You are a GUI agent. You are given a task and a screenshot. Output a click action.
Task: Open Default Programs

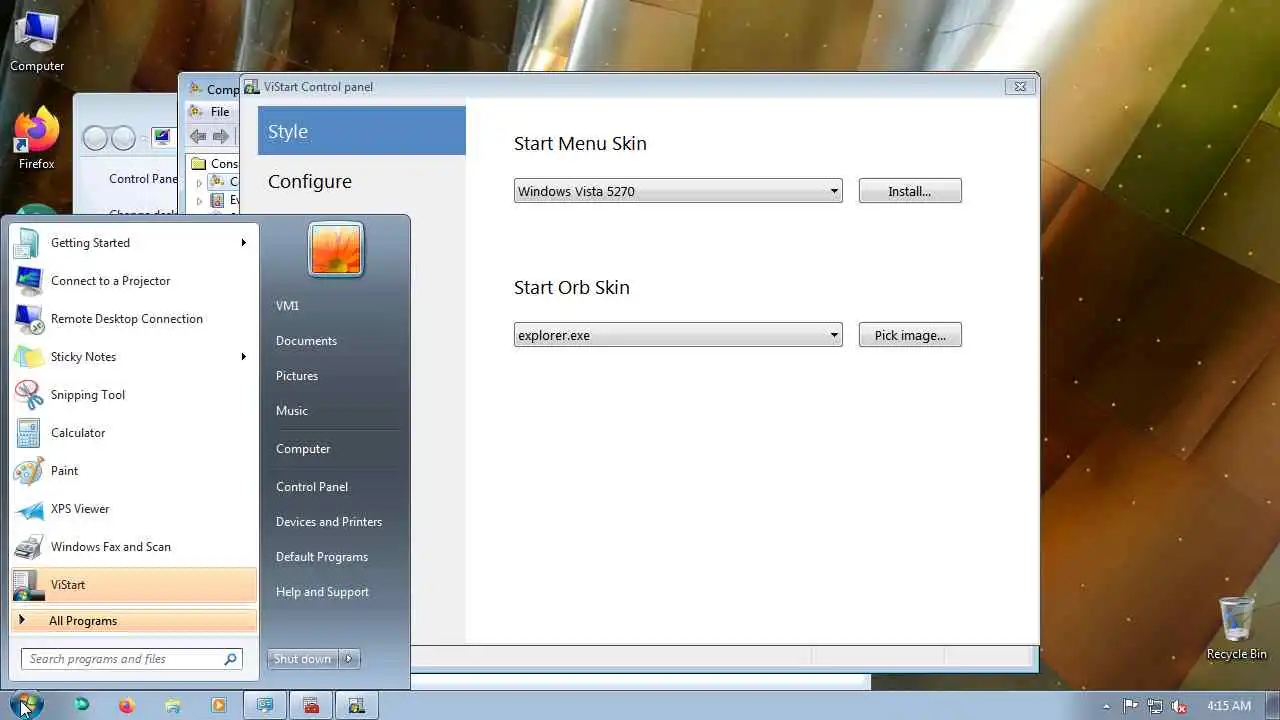coord(322,557)
